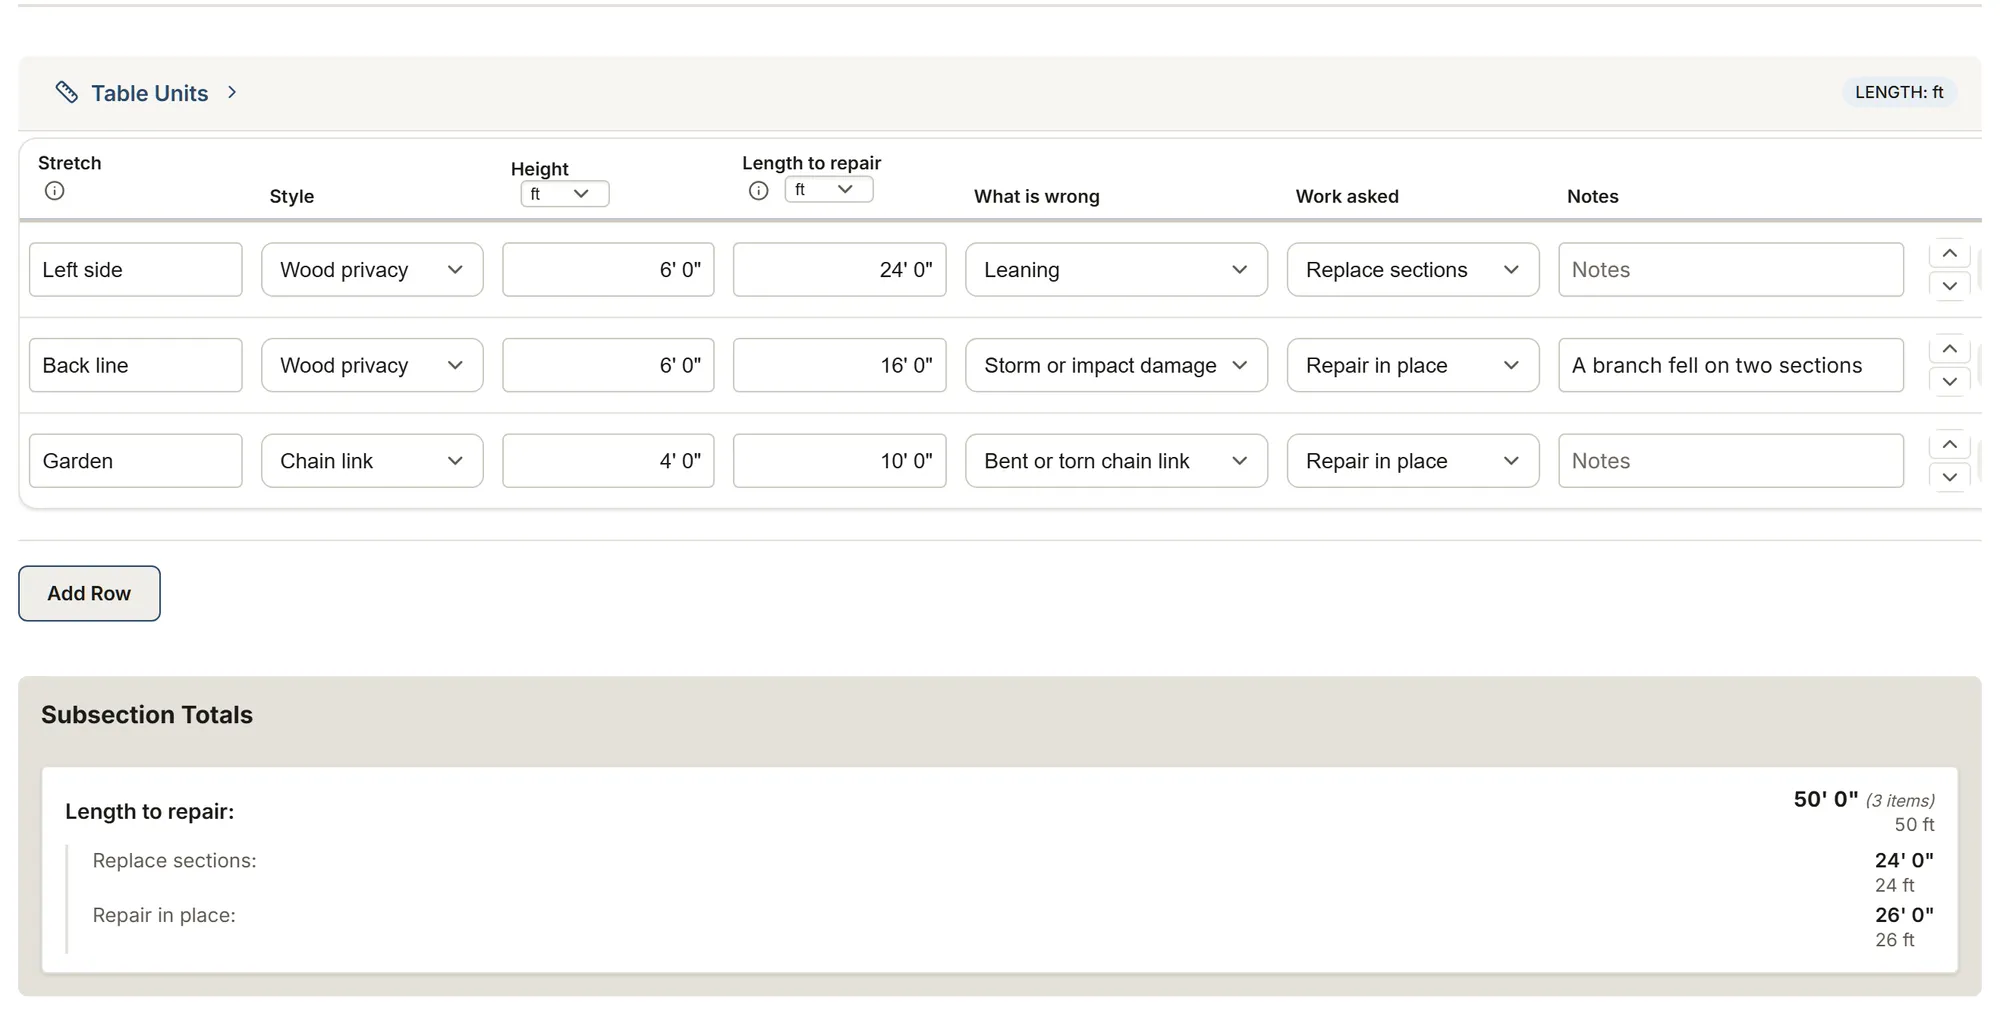Image resolution: width=2000 pixels, height=1014 pixels.
Task: Edit the note 'A branch fell on two sections'
Action: [x=1731, y=365]
